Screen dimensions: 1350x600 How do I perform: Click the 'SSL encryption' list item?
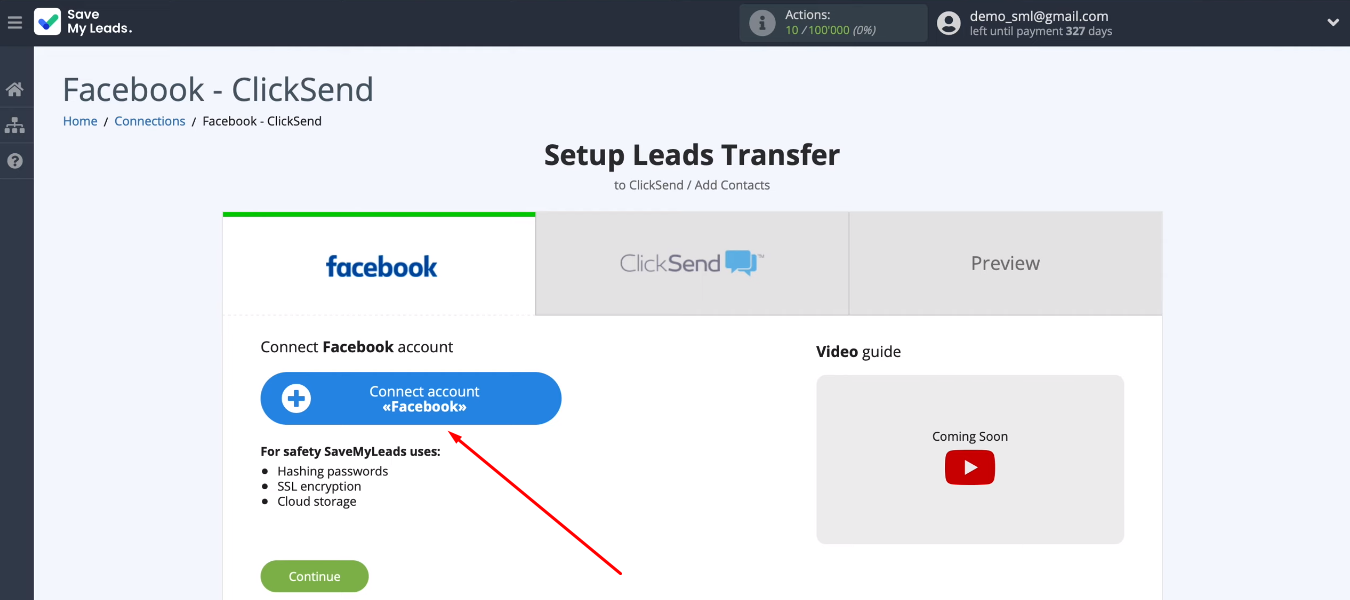tap(319, 486)
